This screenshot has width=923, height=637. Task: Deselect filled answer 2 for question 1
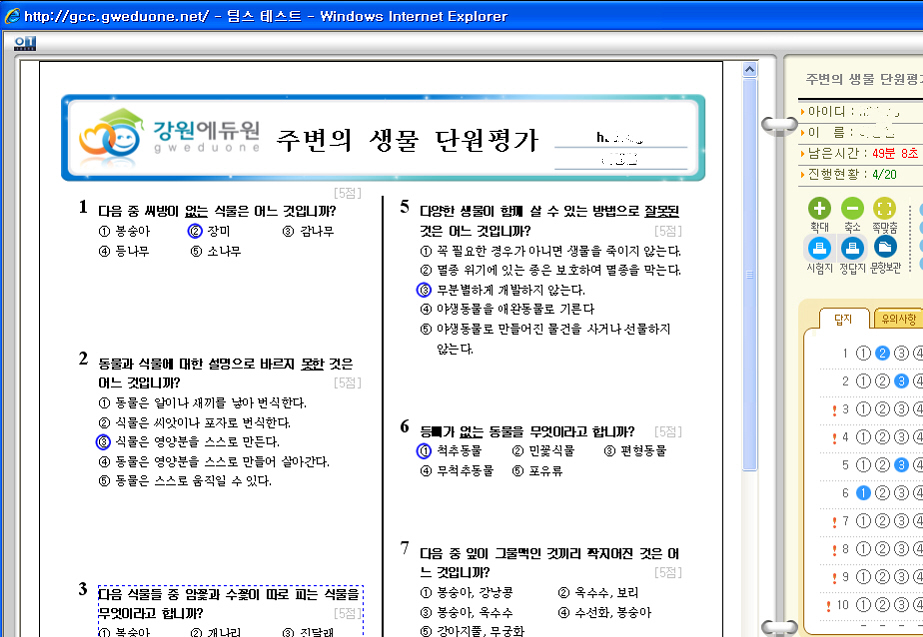tap(882, 353)
